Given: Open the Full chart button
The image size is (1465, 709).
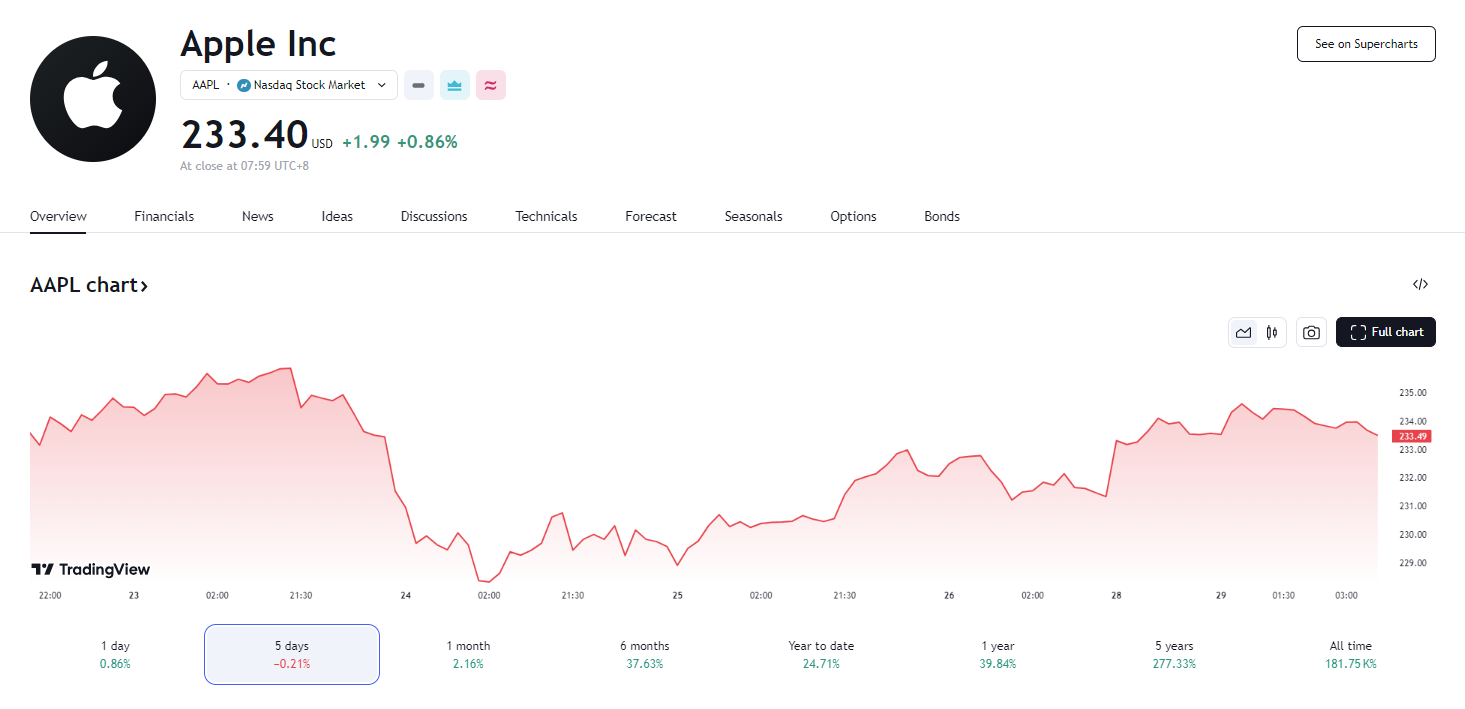Looking at the screenshot, I should pos(1385,332).
